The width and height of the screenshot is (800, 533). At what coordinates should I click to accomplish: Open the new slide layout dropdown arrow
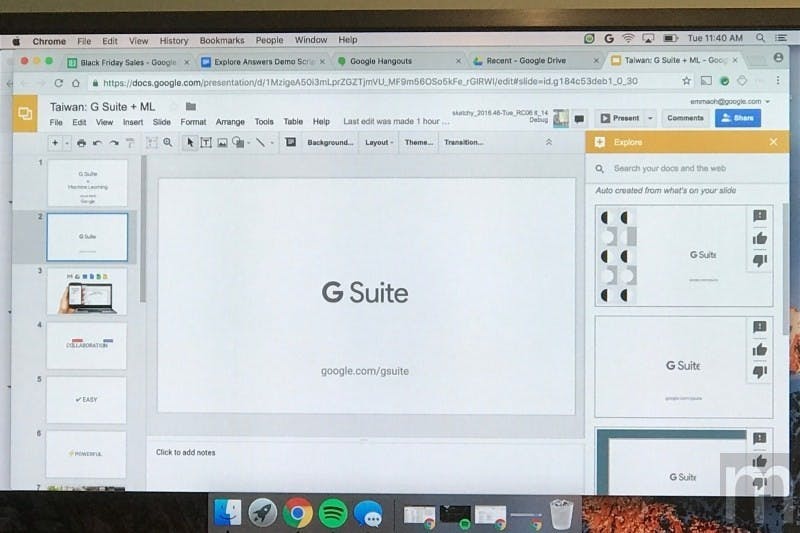coord(67,144)
